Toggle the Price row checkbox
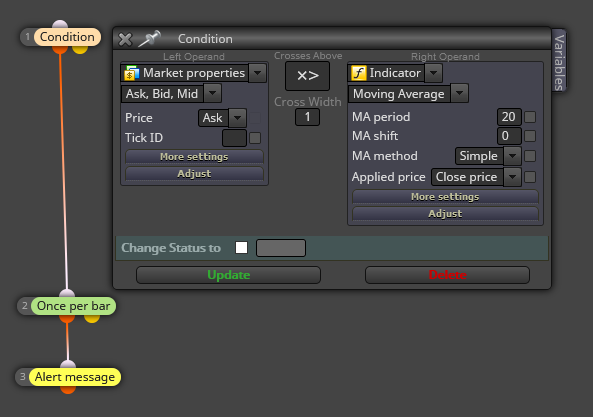Viewport: 593px width, 417px height. coord(255,118)
